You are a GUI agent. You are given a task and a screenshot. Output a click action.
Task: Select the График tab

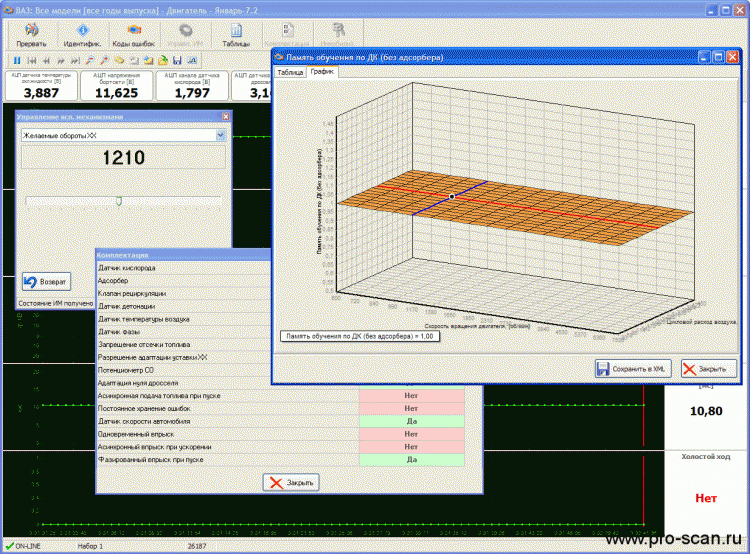tap(322, 73)
